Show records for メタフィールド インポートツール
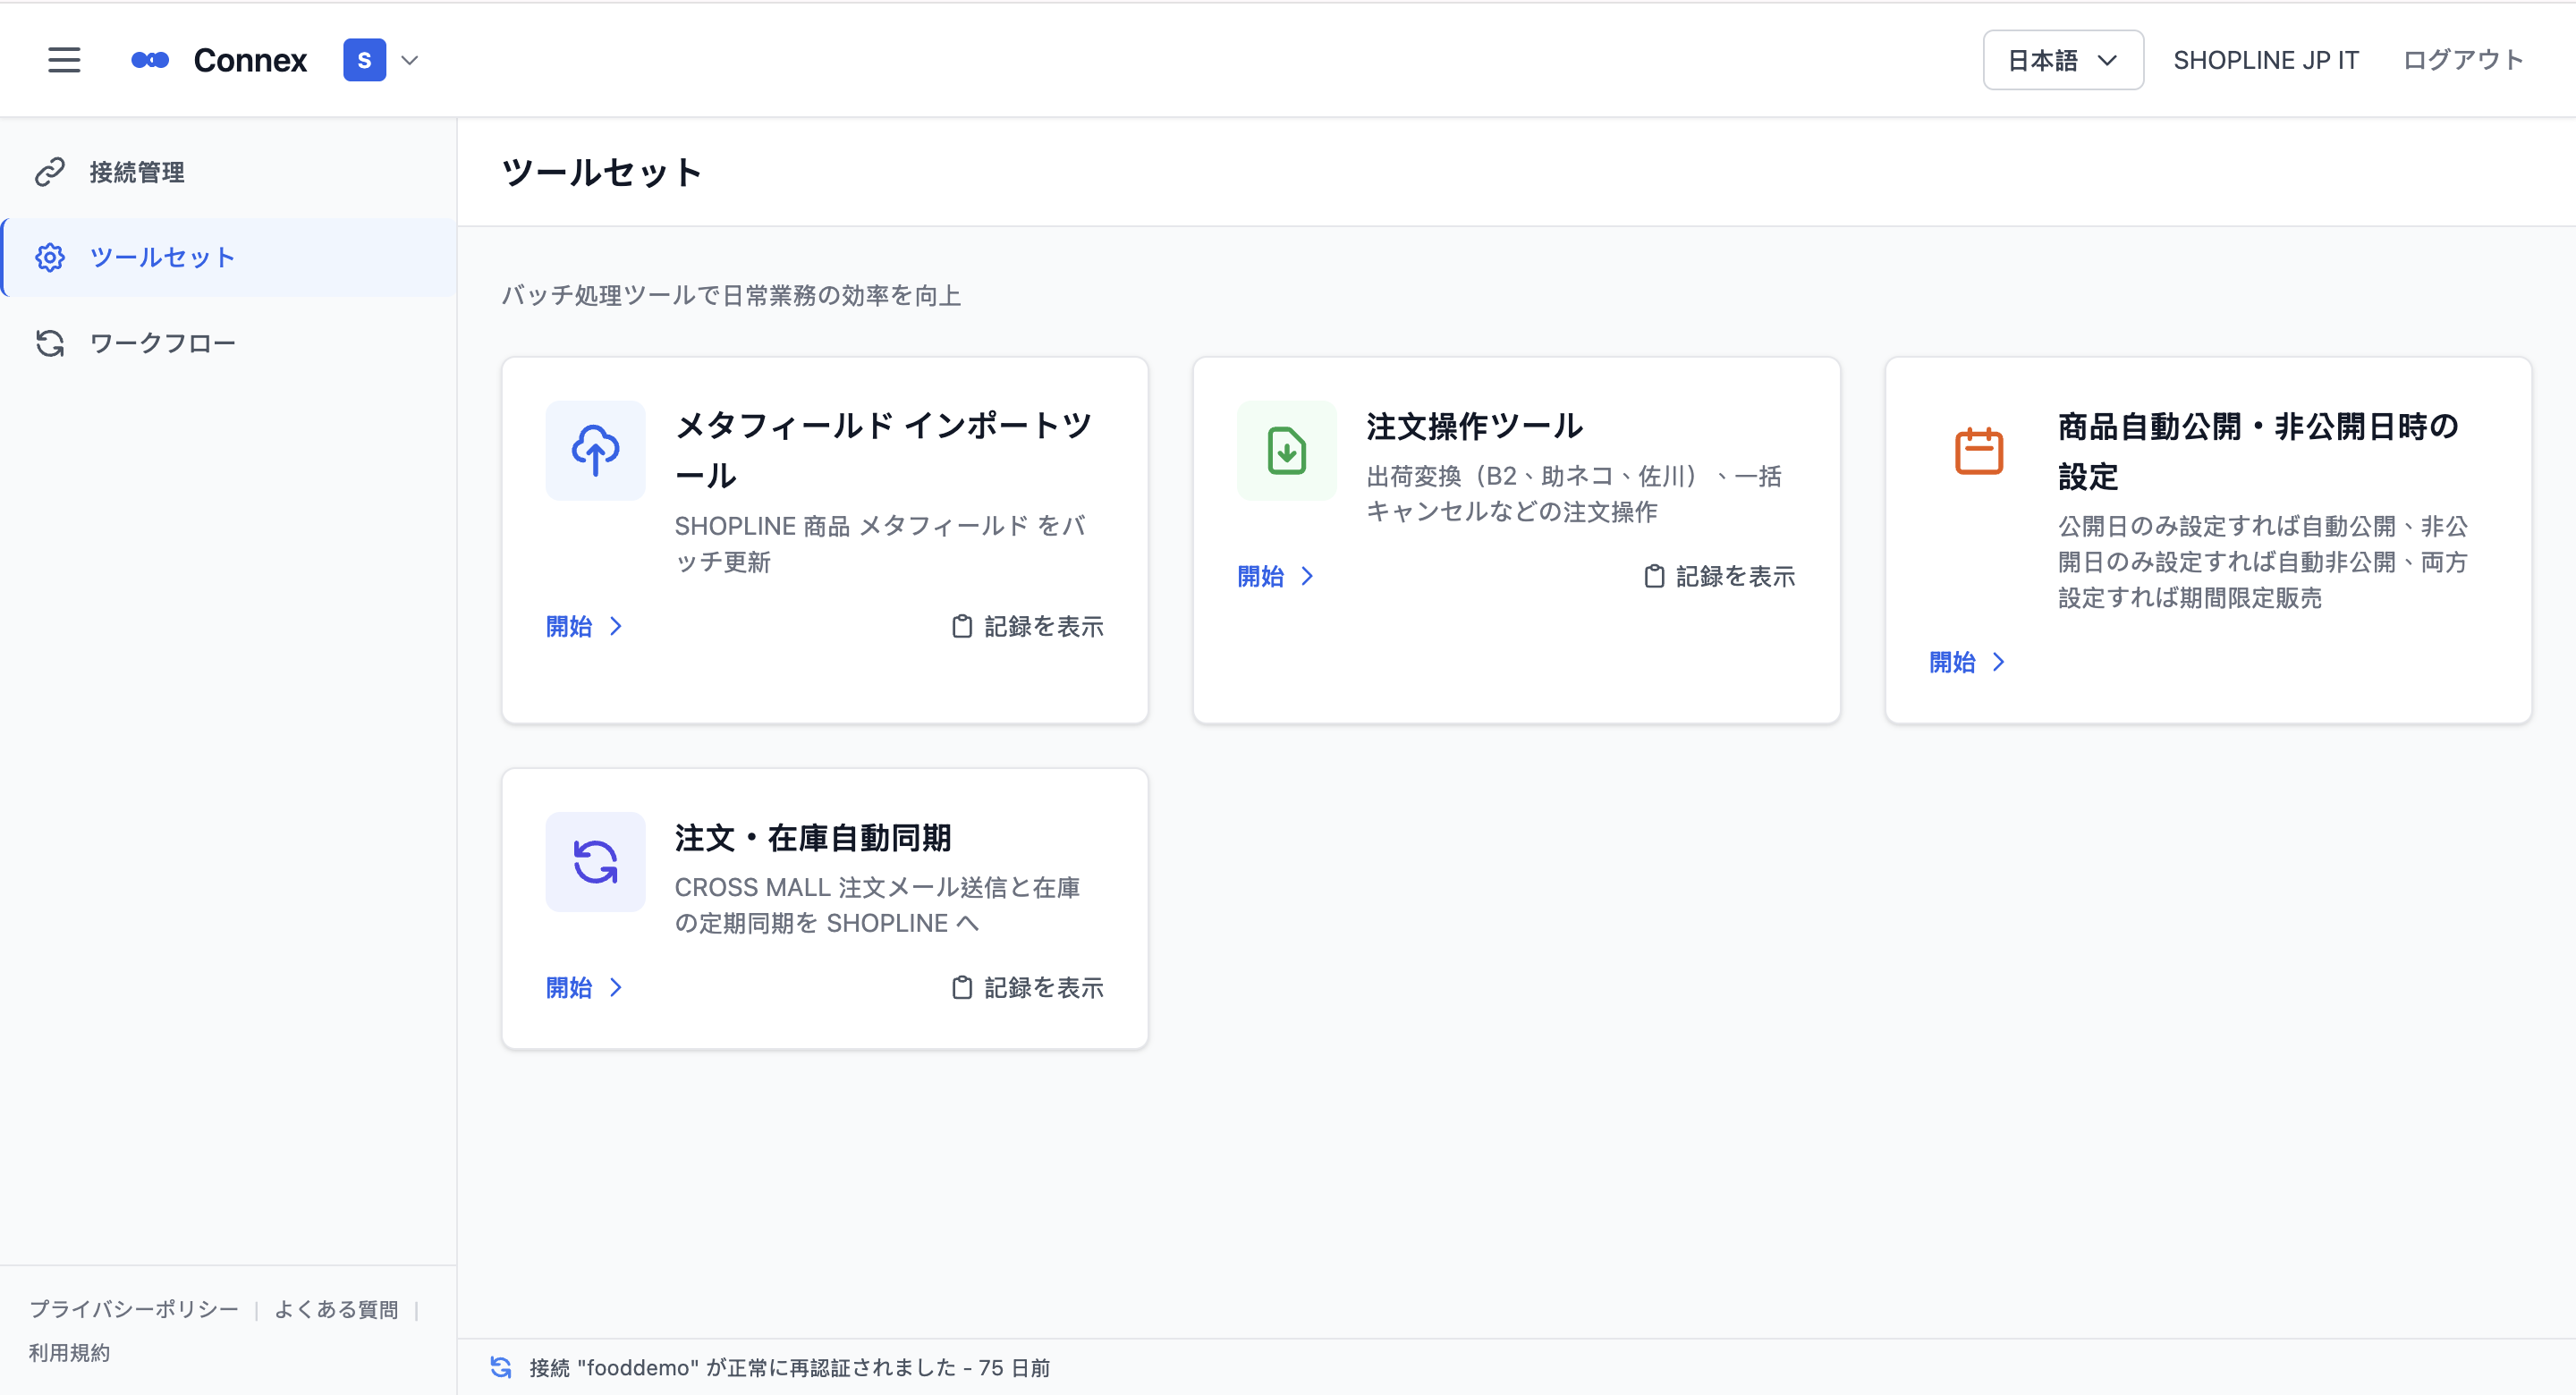2576x1395 pixels. coord(1027,626)
